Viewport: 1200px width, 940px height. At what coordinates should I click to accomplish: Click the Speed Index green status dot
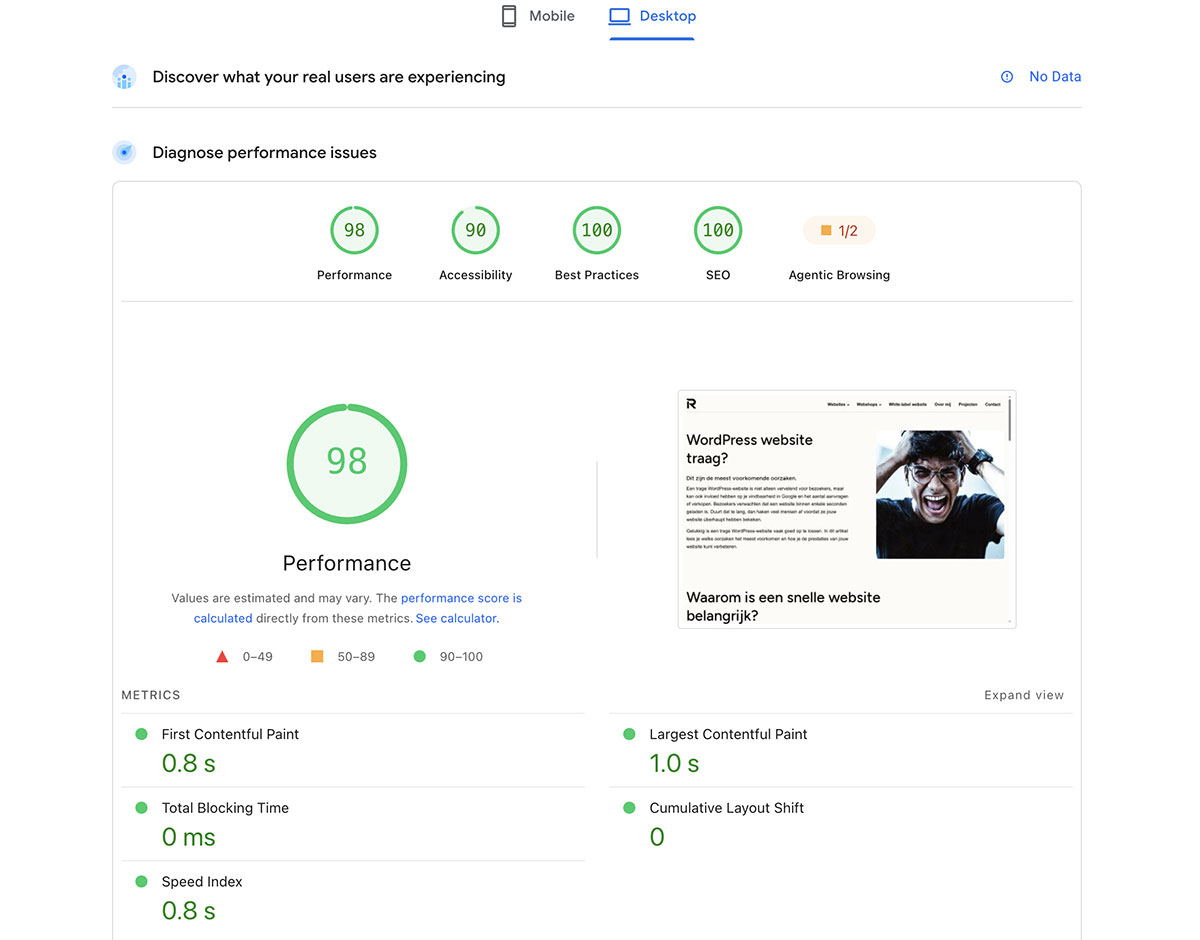pyautogui.click(x=141, y=882)
